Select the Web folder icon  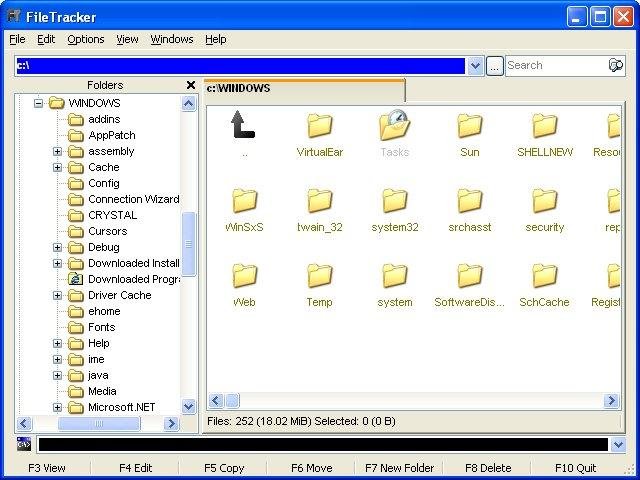pyautogui.click(x=244, y=276)
